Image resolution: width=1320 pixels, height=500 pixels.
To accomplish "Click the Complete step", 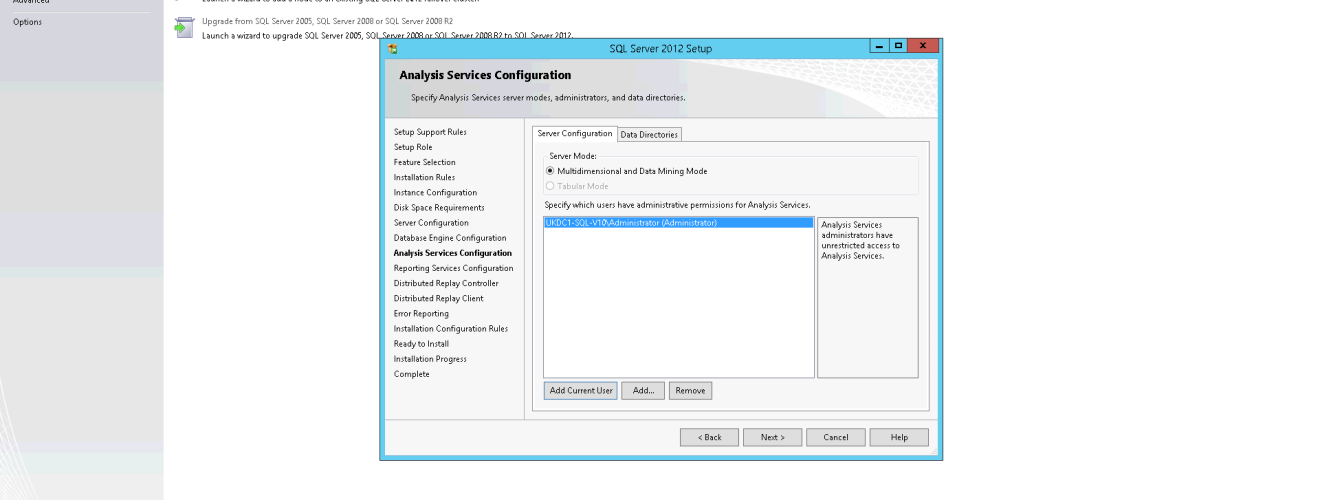I will click(412, 374).
